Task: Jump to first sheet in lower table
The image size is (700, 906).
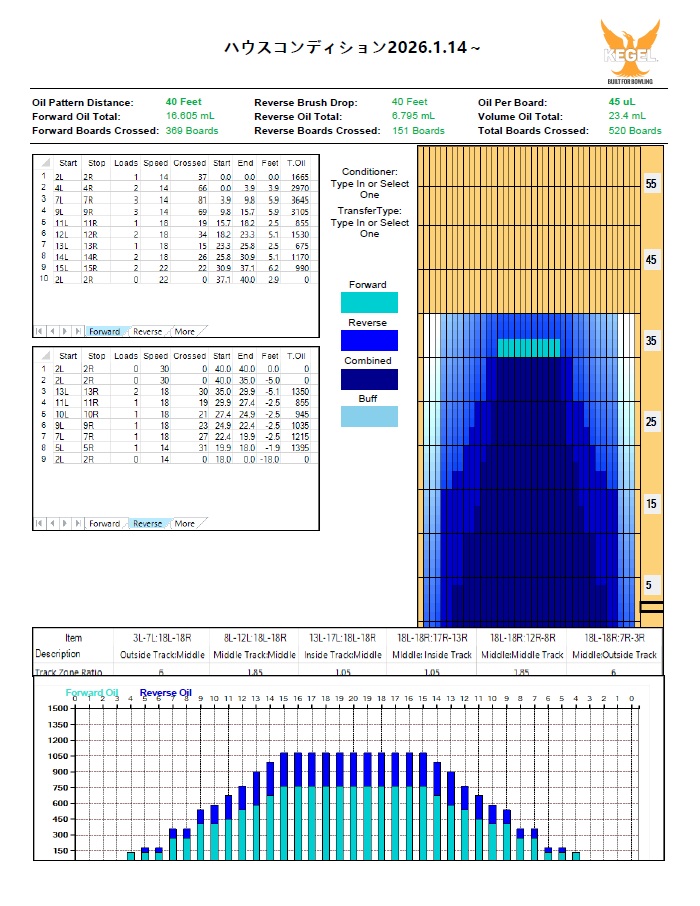Action: pyautogui.click(x=40, y=523)
